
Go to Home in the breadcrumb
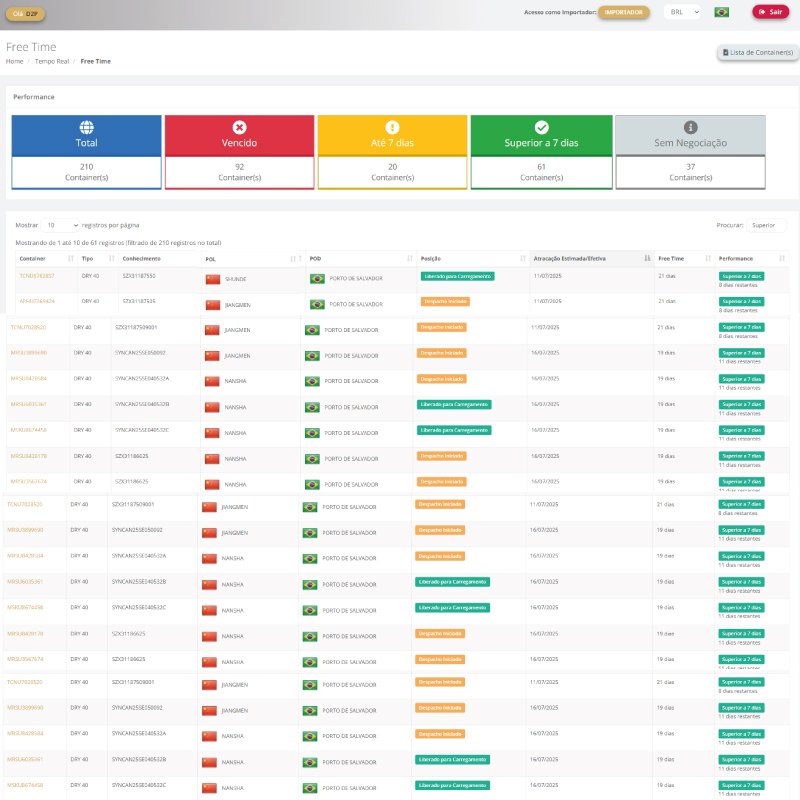pos(14,61)
